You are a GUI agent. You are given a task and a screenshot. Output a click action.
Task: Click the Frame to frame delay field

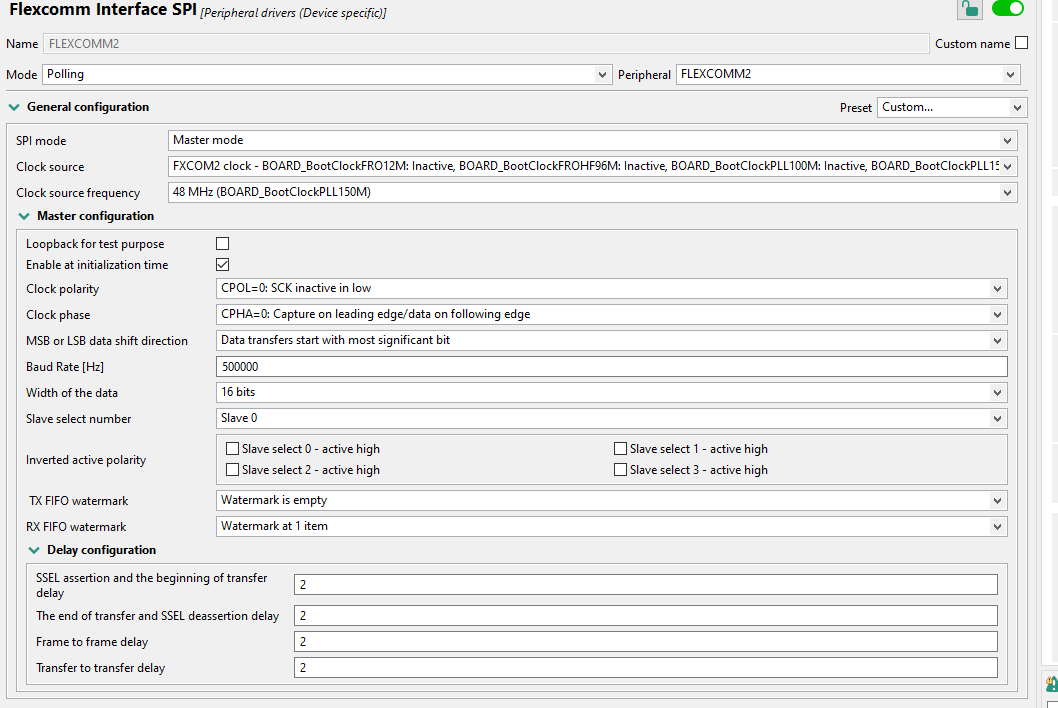tap(646, 641)
